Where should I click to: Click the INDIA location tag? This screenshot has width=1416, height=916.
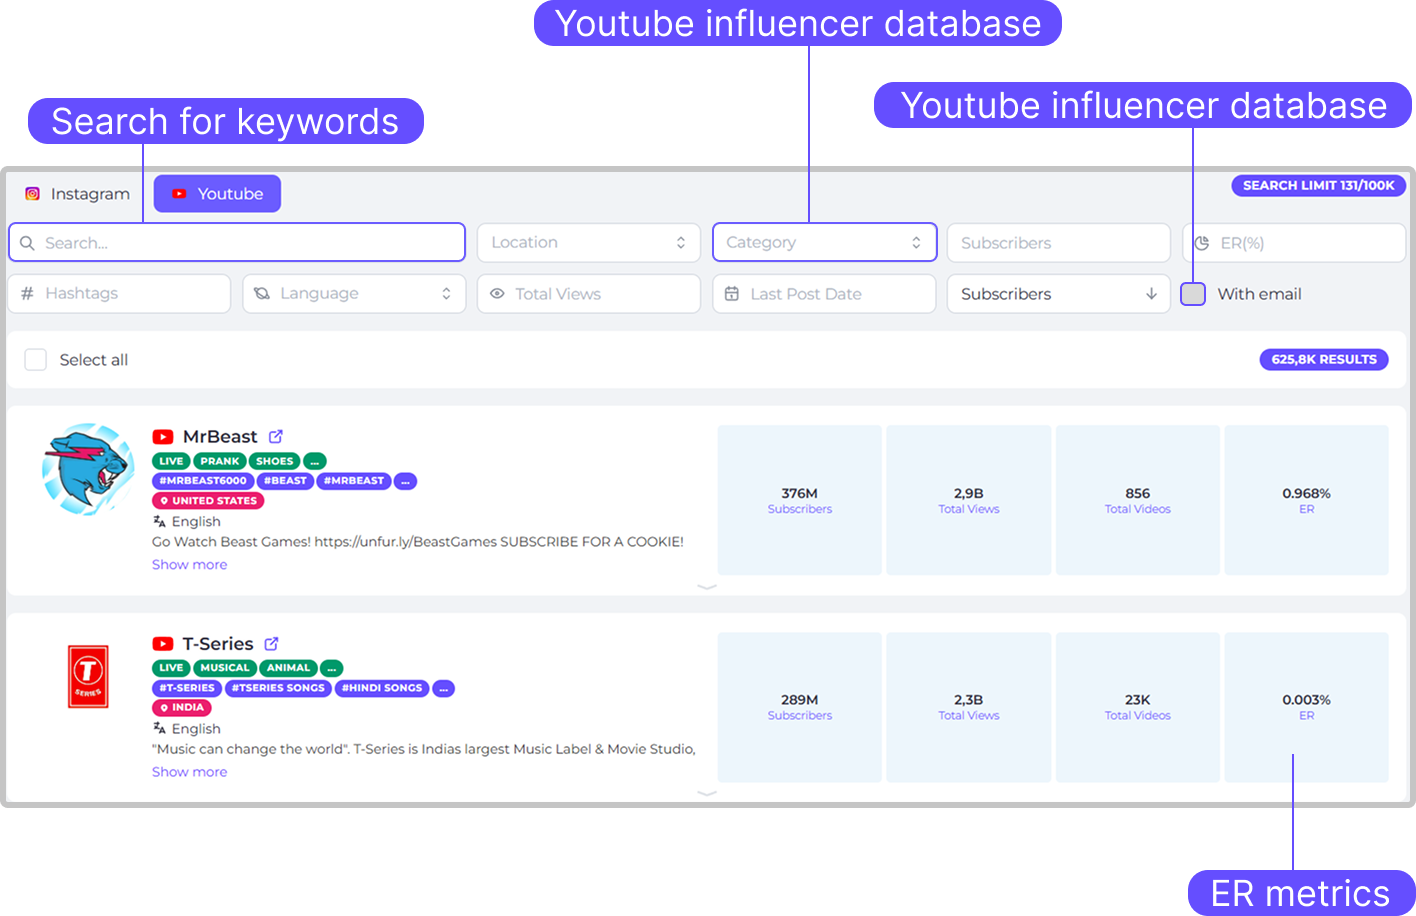click(182, 708)
